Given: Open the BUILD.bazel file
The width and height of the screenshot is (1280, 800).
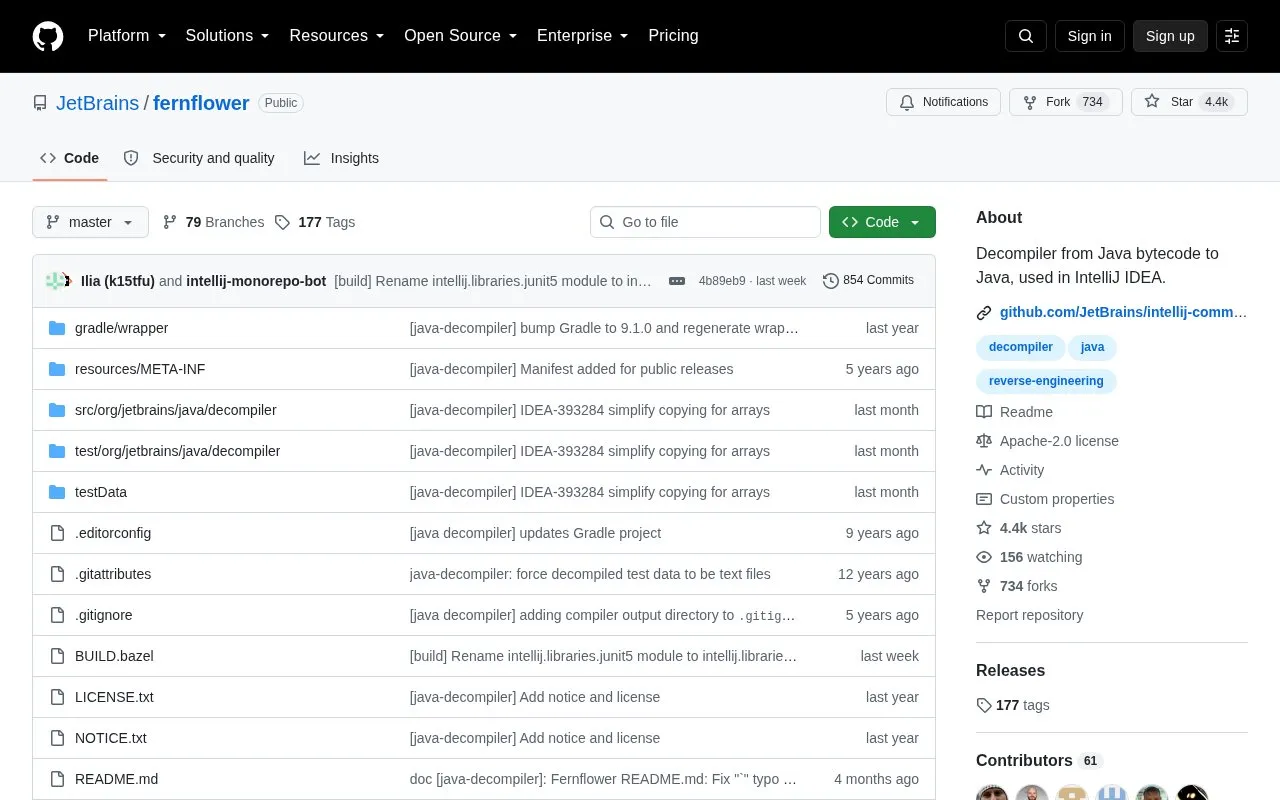Looking at the screenshot, I should (x=114, y=656).
